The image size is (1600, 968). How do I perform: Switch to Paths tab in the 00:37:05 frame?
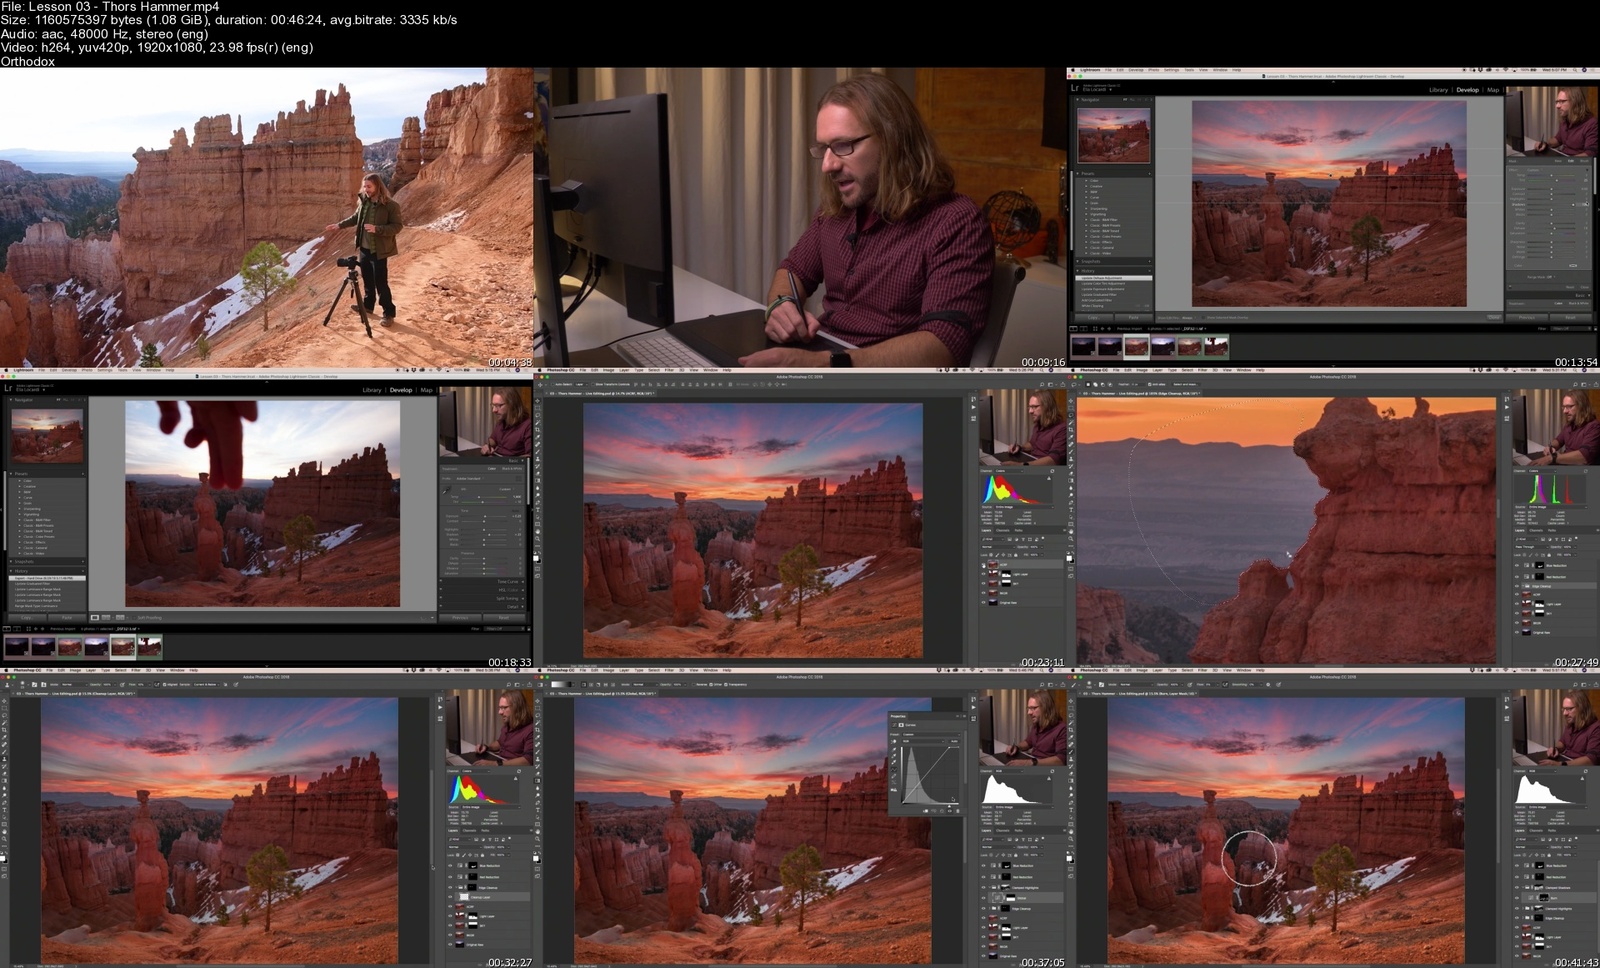[1018, 830]
